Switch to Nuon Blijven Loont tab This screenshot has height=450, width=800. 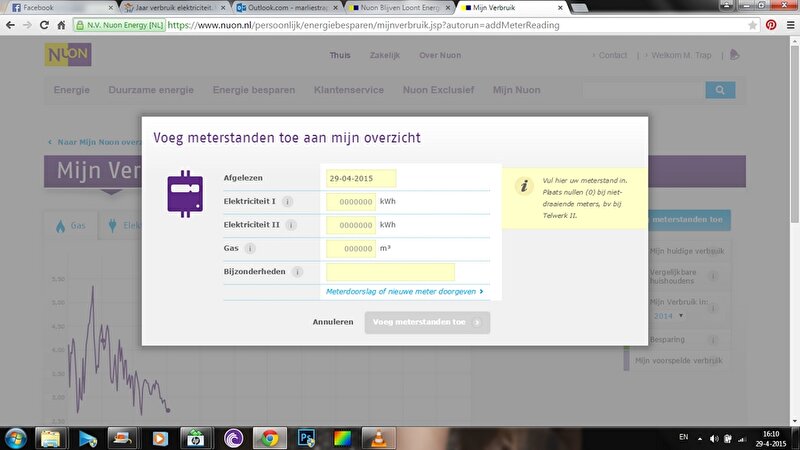click(400, 8)
